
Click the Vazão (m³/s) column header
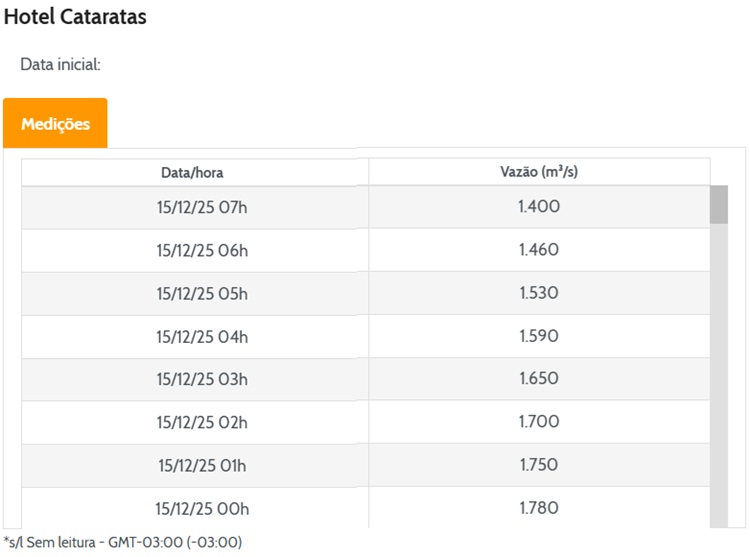click(539, 172)
